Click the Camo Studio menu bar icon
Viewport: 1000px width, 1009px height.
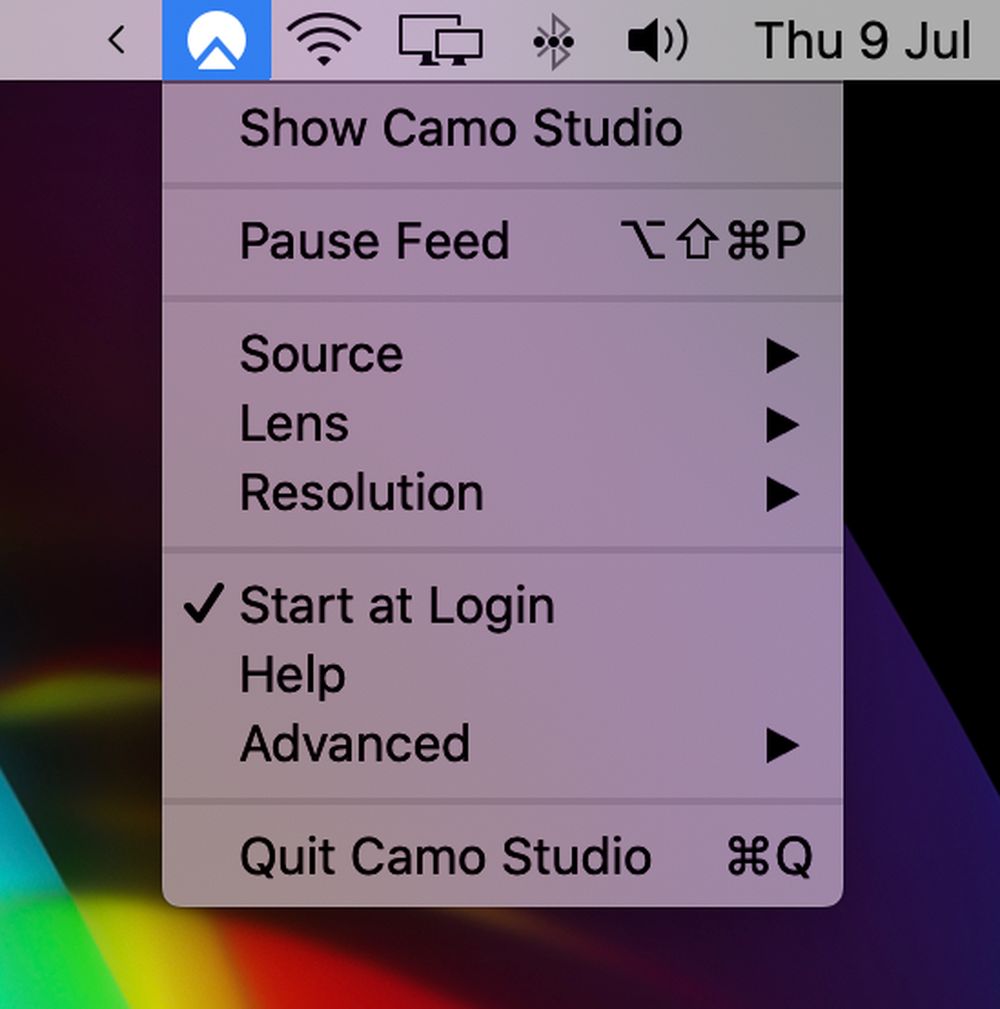coord(216,39)
